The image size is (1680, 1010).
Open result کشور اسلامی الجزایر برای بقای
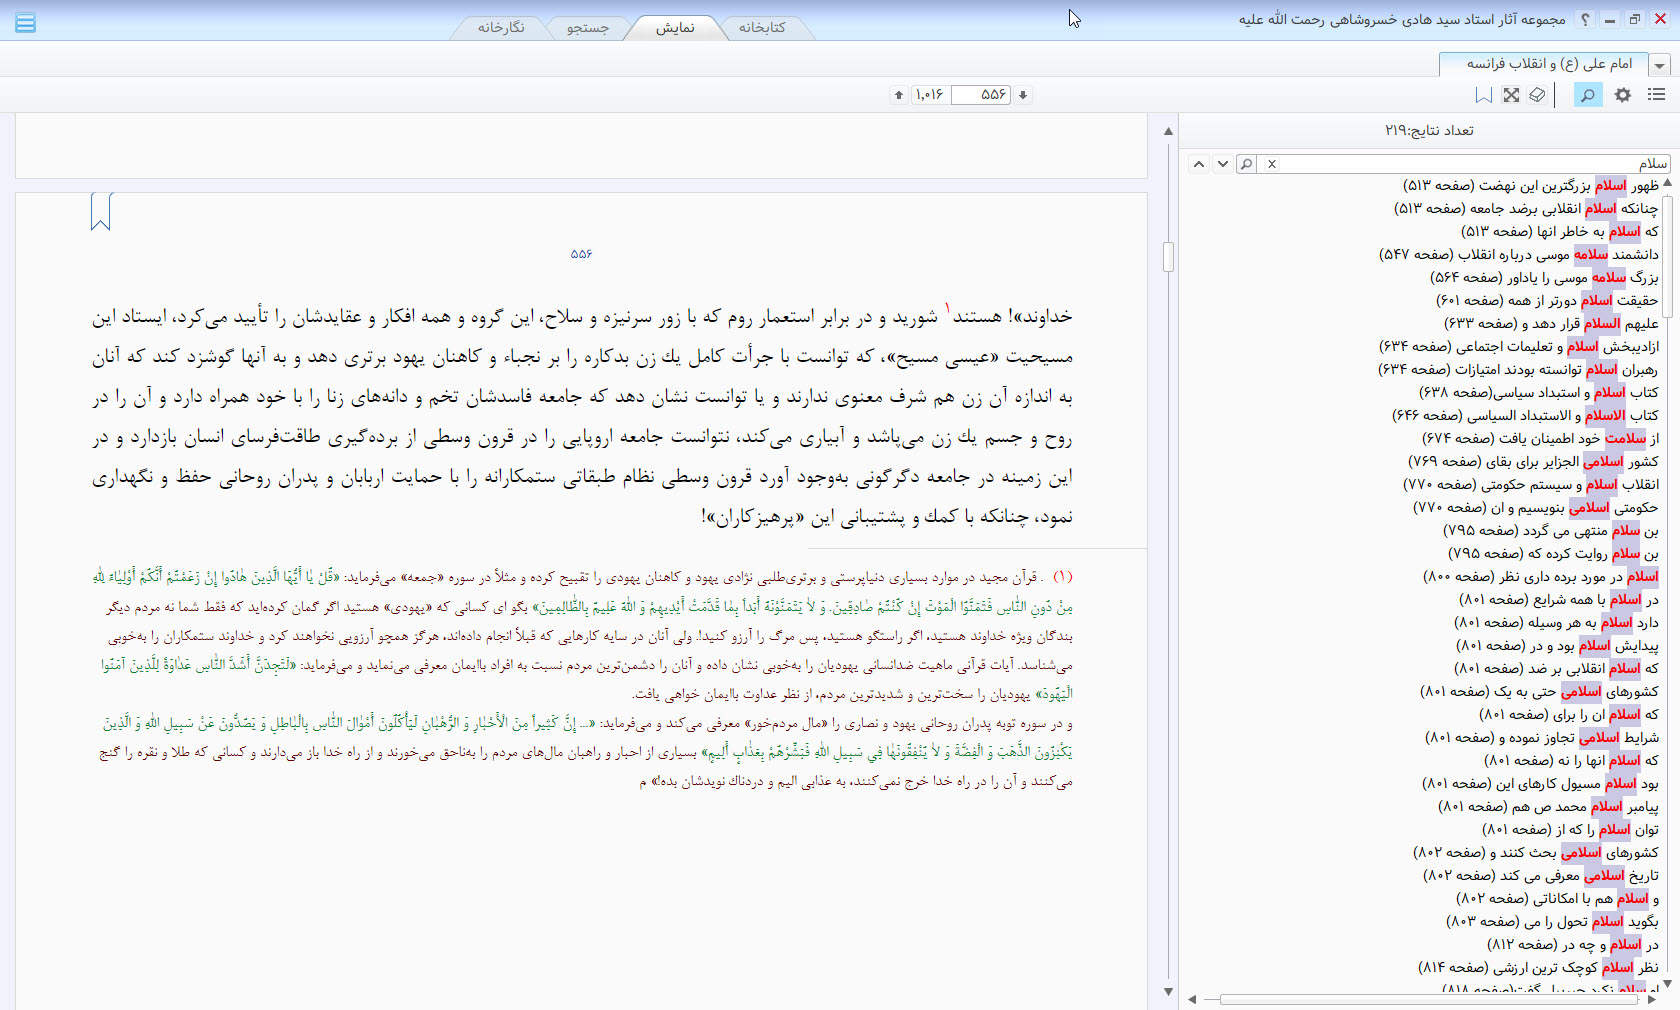1533,462
